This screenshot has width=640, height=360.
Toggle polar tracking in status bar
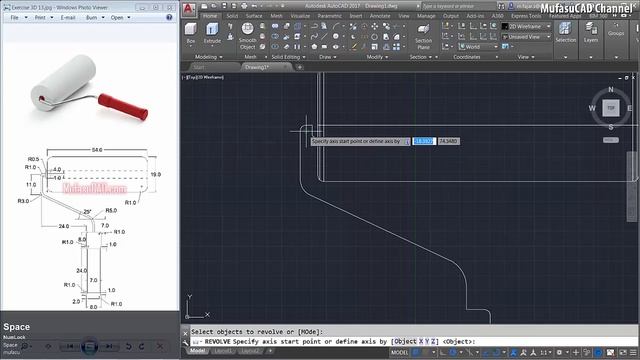click(453, 352)
